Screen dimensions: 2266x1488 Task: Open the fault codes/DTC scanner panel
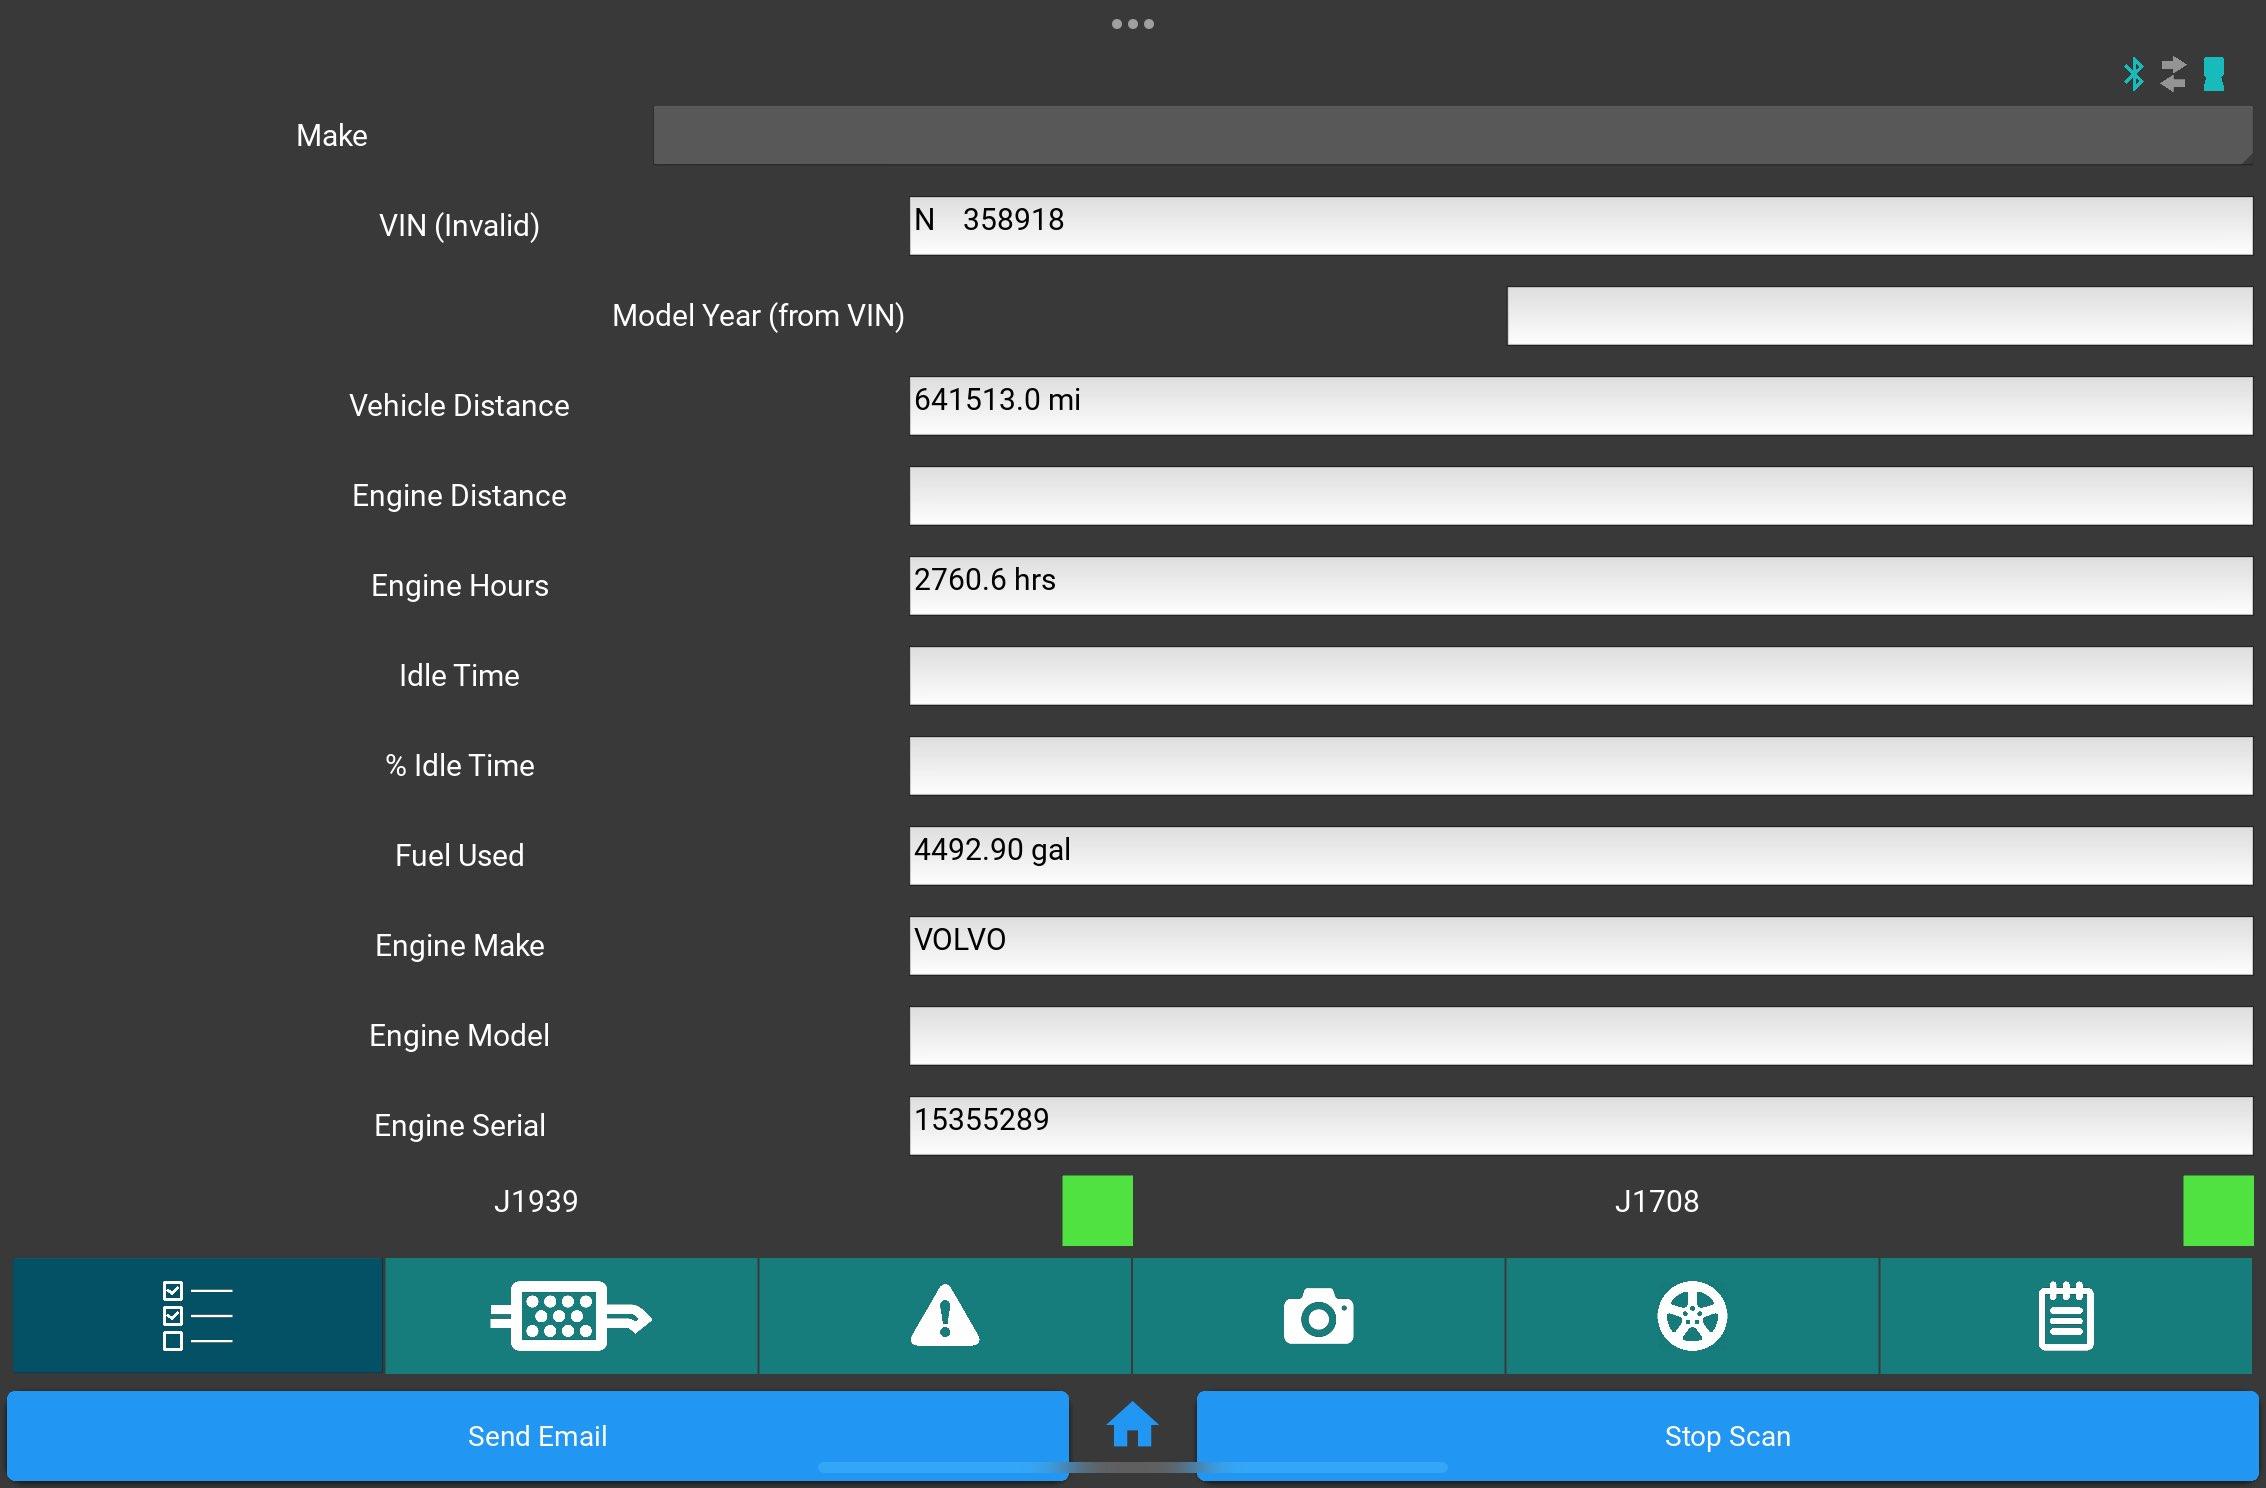(x=945, y=1315)
